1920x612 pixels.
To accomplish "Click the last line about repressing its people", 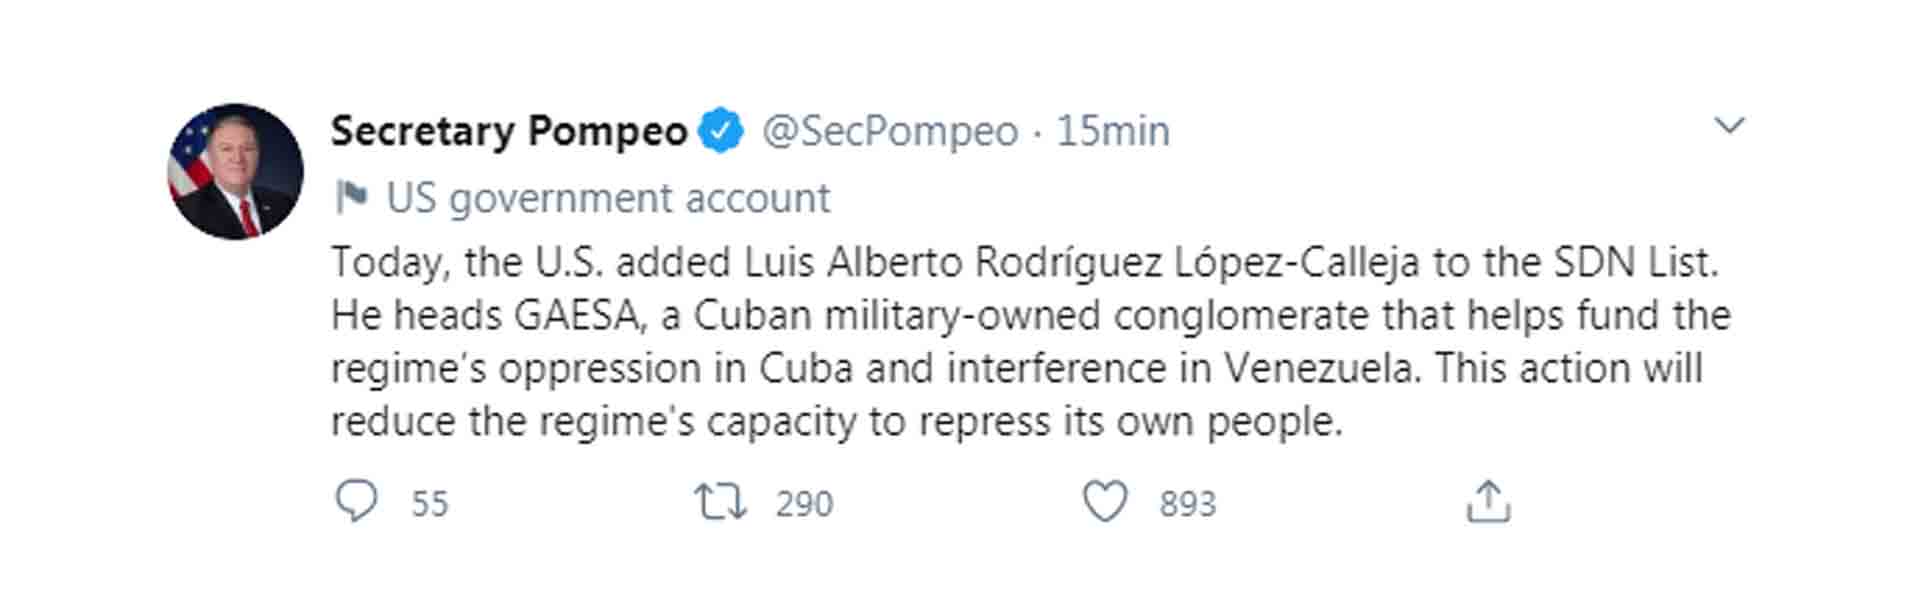I will point(837,421).
